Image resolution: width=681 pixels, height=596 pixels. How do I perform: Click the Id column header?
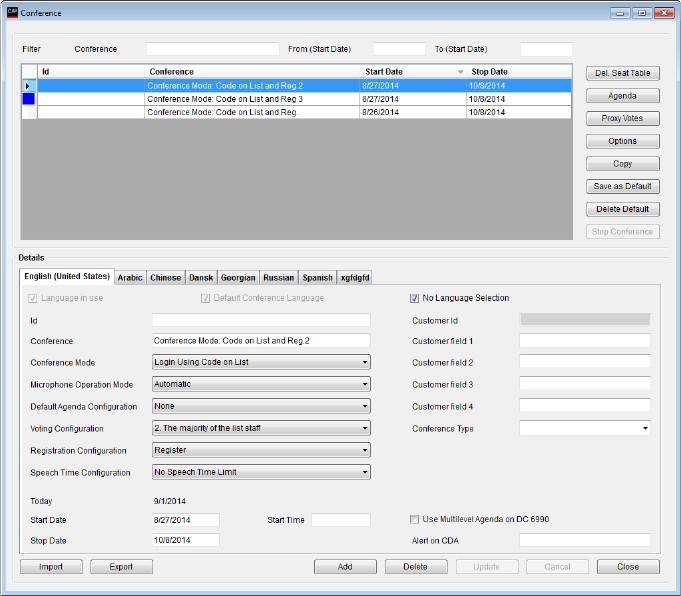pyautogui.click(x=91, y=72)
